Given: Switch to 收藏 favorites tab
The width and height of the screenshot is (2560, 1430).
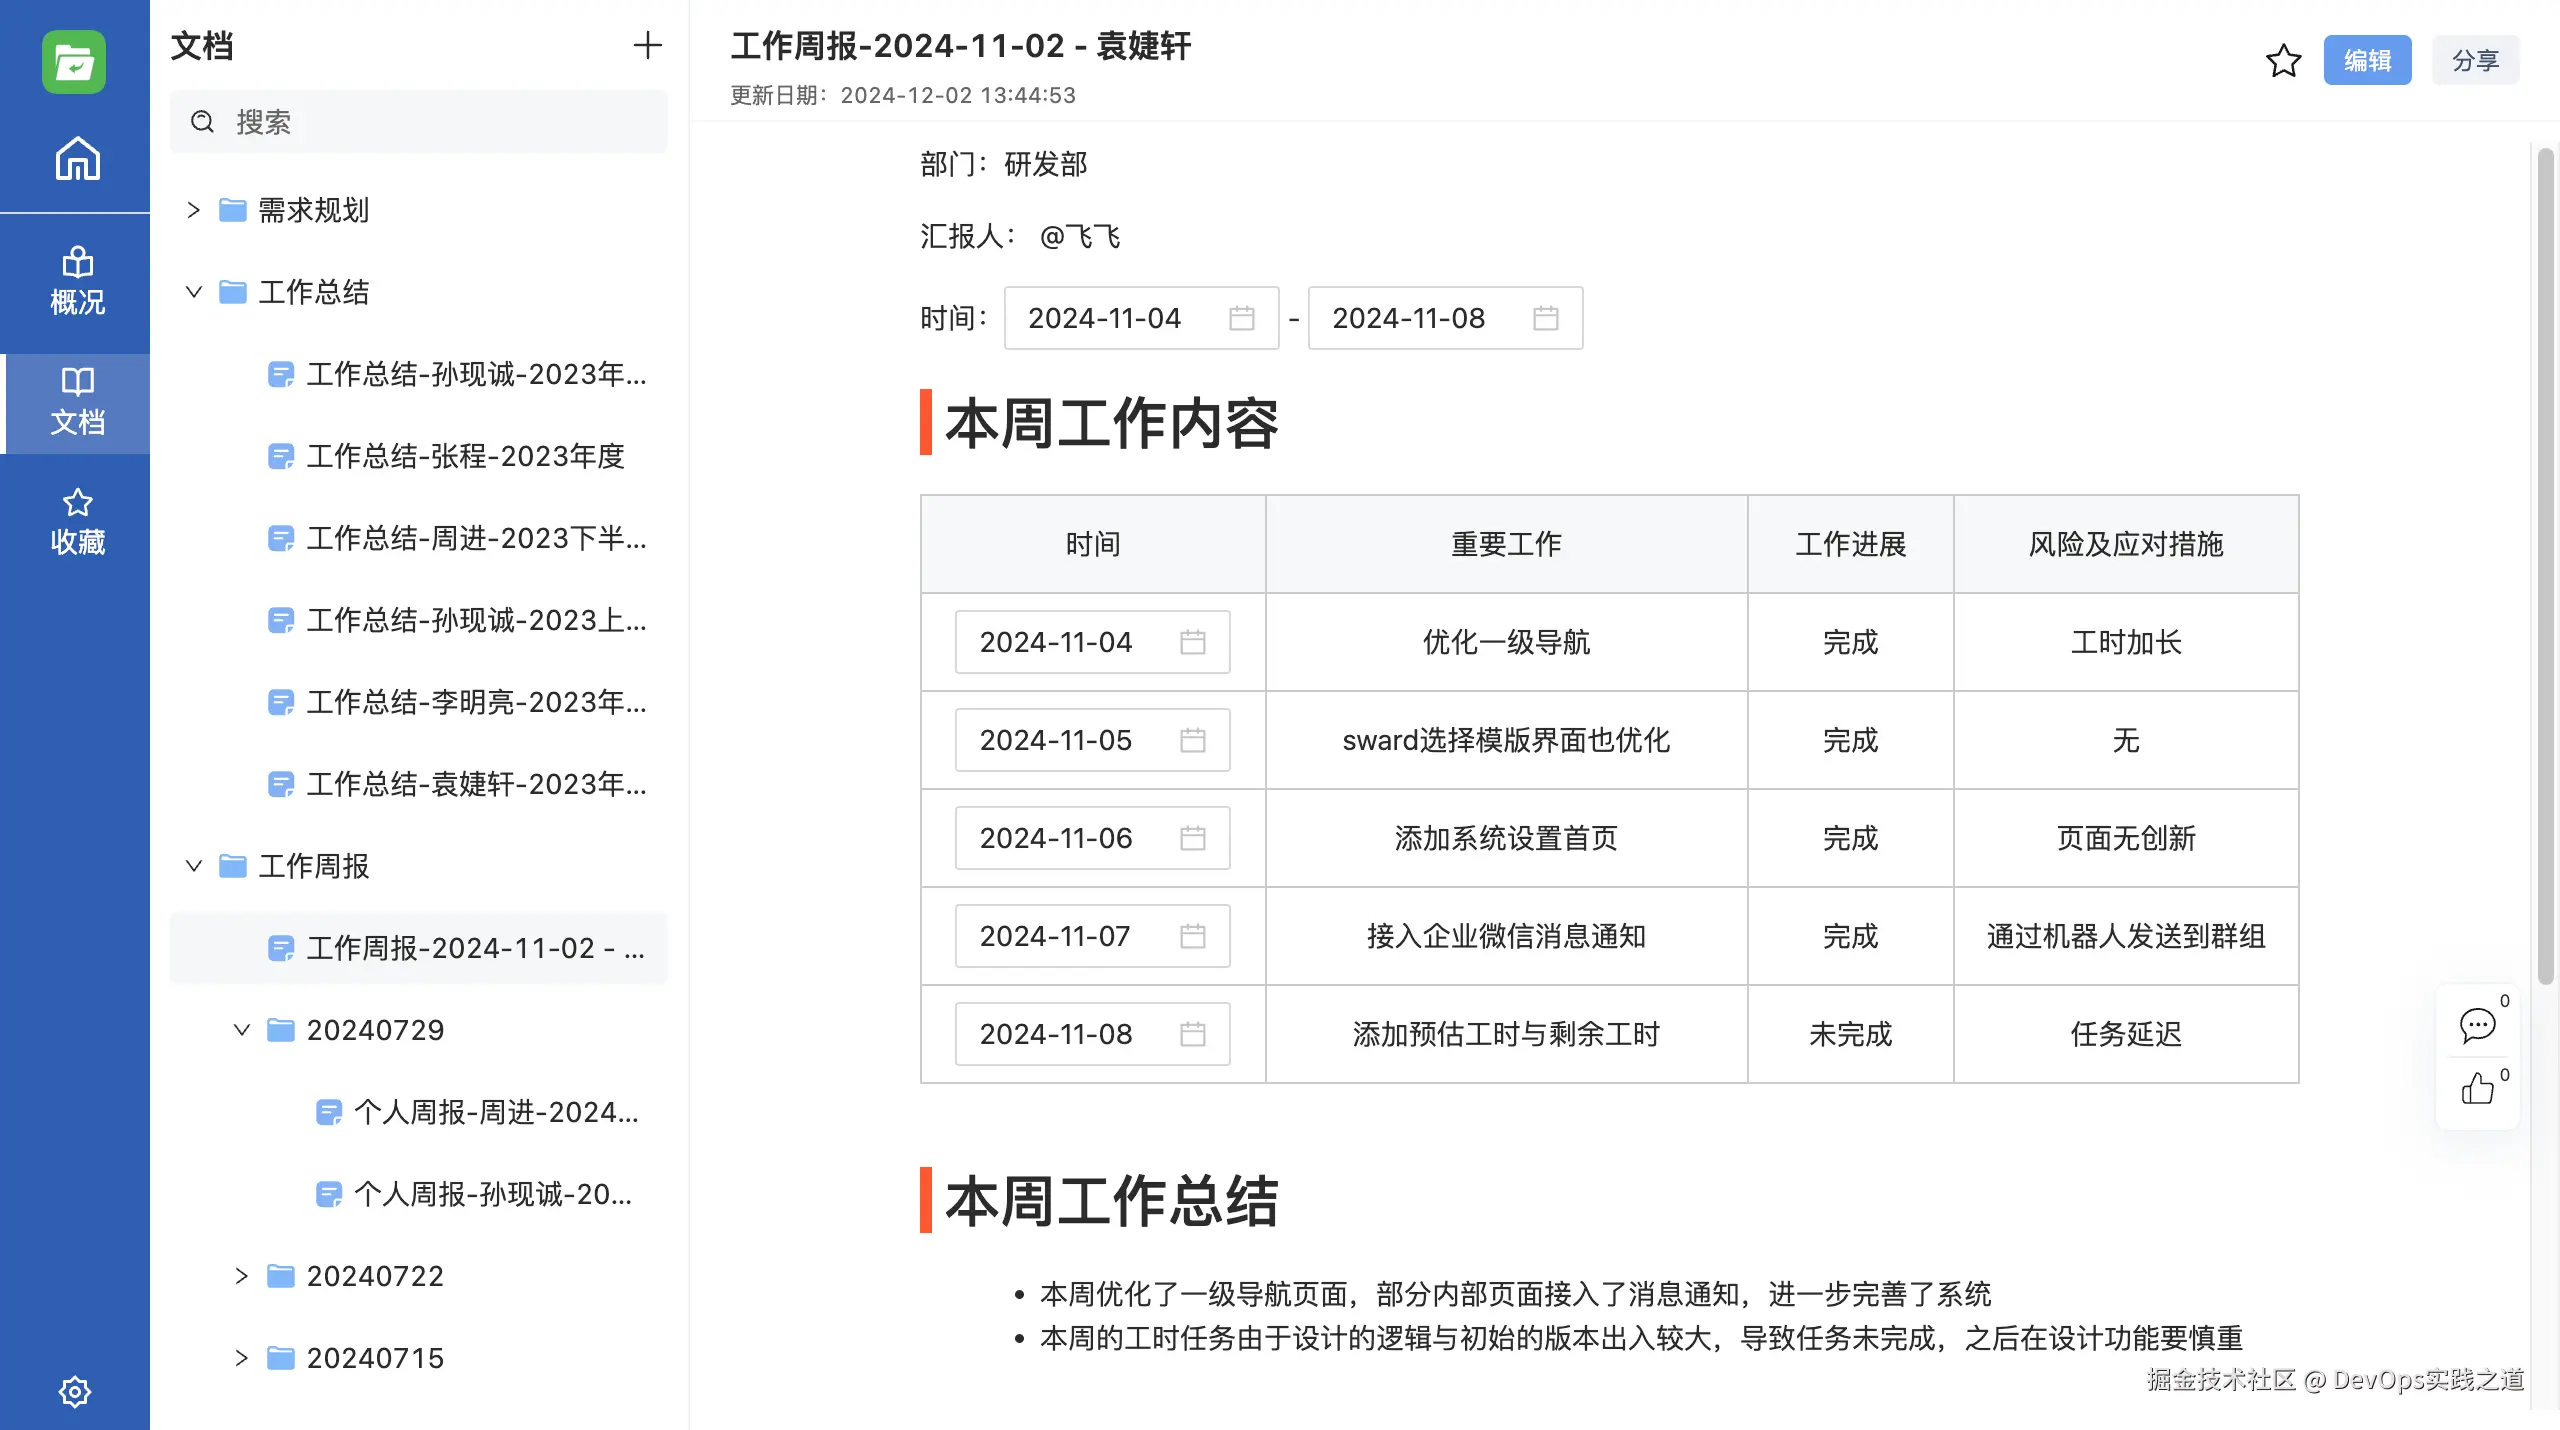Looking at the screenshot, I should coord(77,522).
